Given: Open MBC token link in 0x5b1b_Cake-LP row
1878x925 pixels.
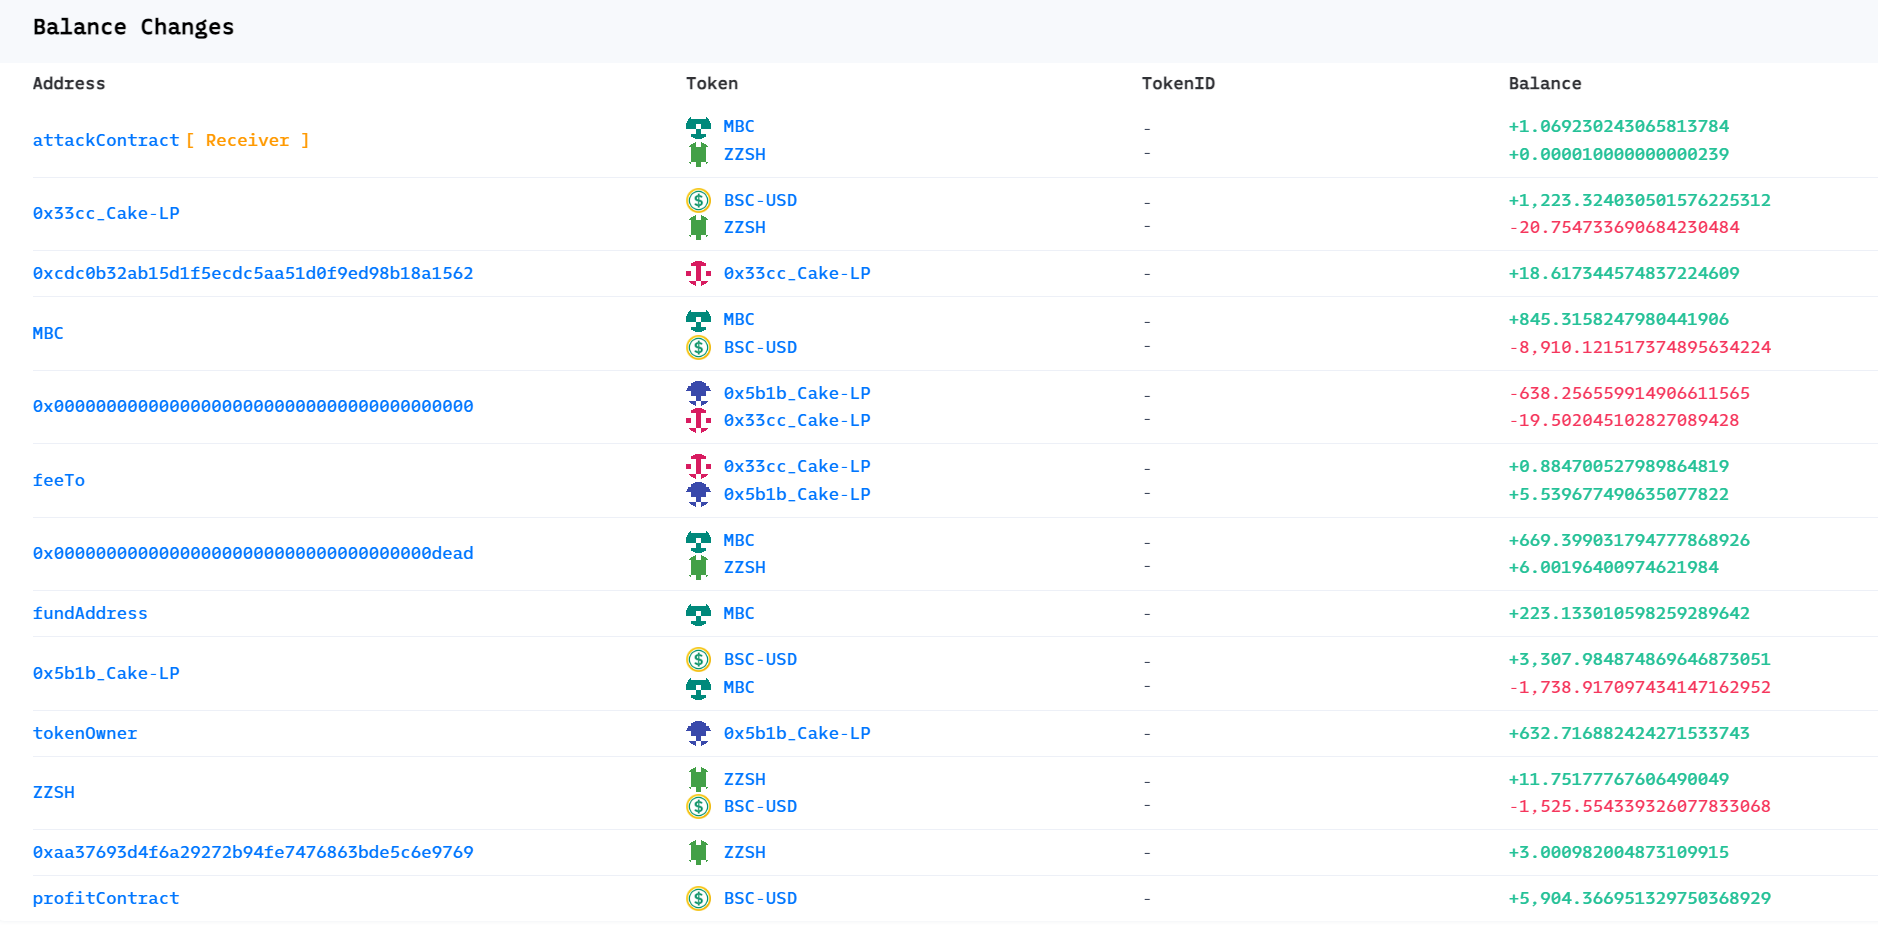Looking at the screenshot, I should (739, 687).
